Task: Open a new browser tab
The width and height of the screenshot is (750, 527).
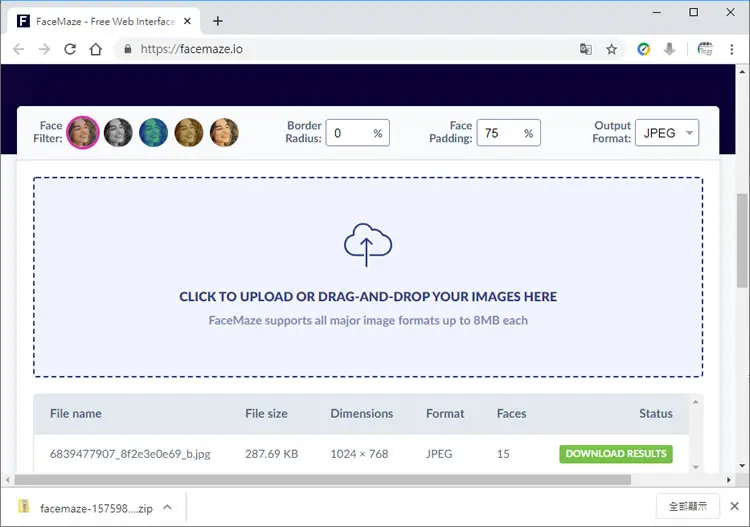Action: (x=218, y=21)
